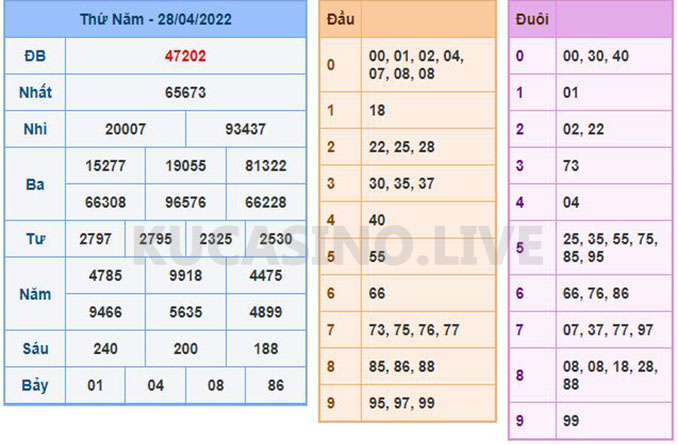678x445 pixels.
Task: Click Đuôi values 02, 22
Action: point(583,129)
